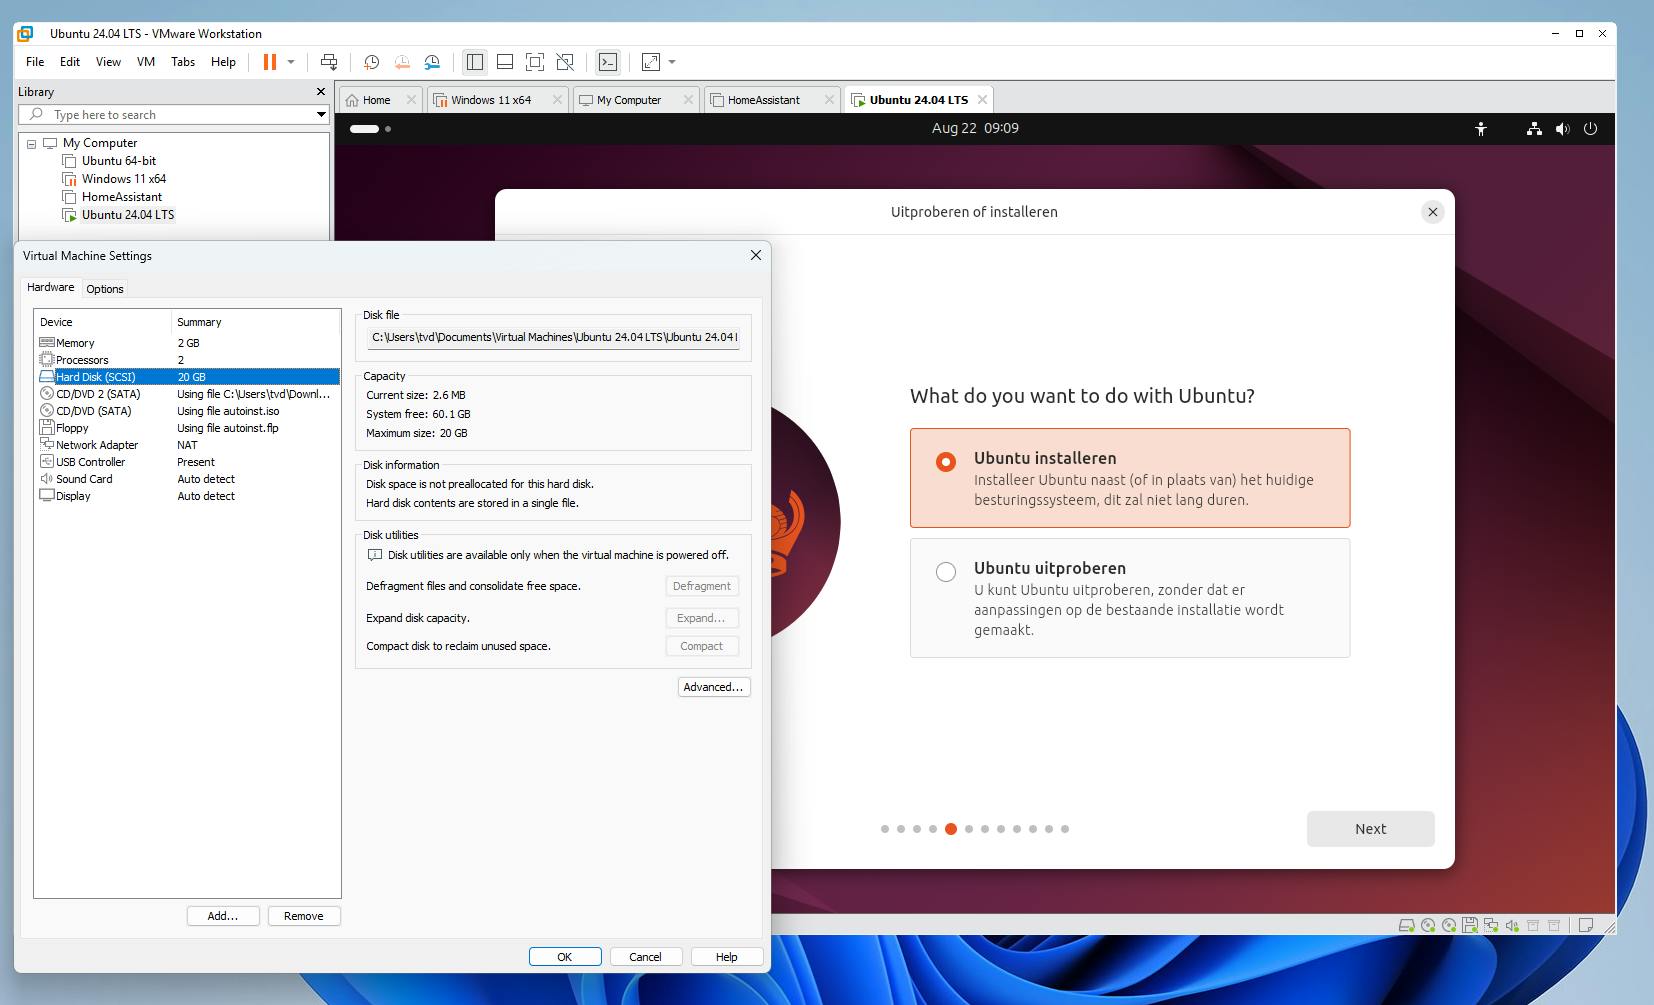Click the Compact disk button
The height and width of the screenshot is (1005, 1654).
tap(702, 646)
